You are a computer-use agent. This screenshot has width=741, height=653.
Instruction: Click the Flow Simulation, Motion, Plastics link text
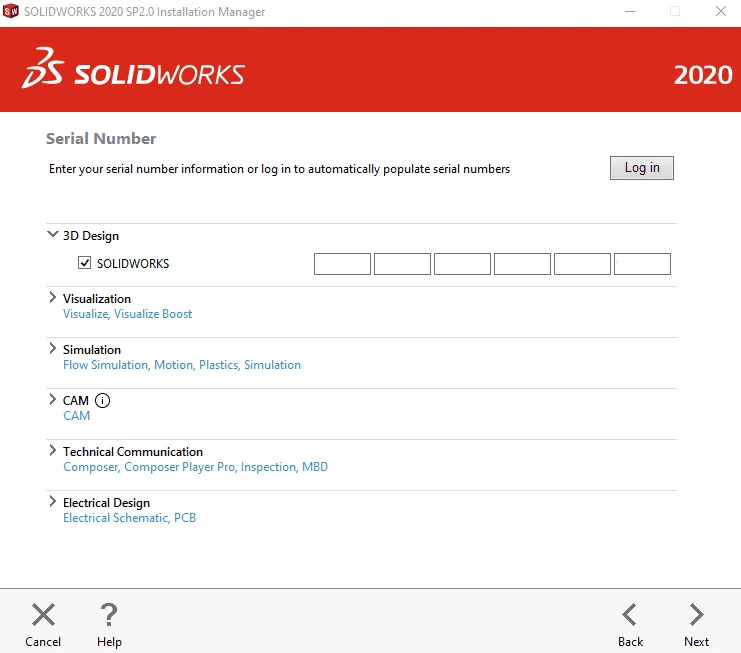[x=181, y=365]
